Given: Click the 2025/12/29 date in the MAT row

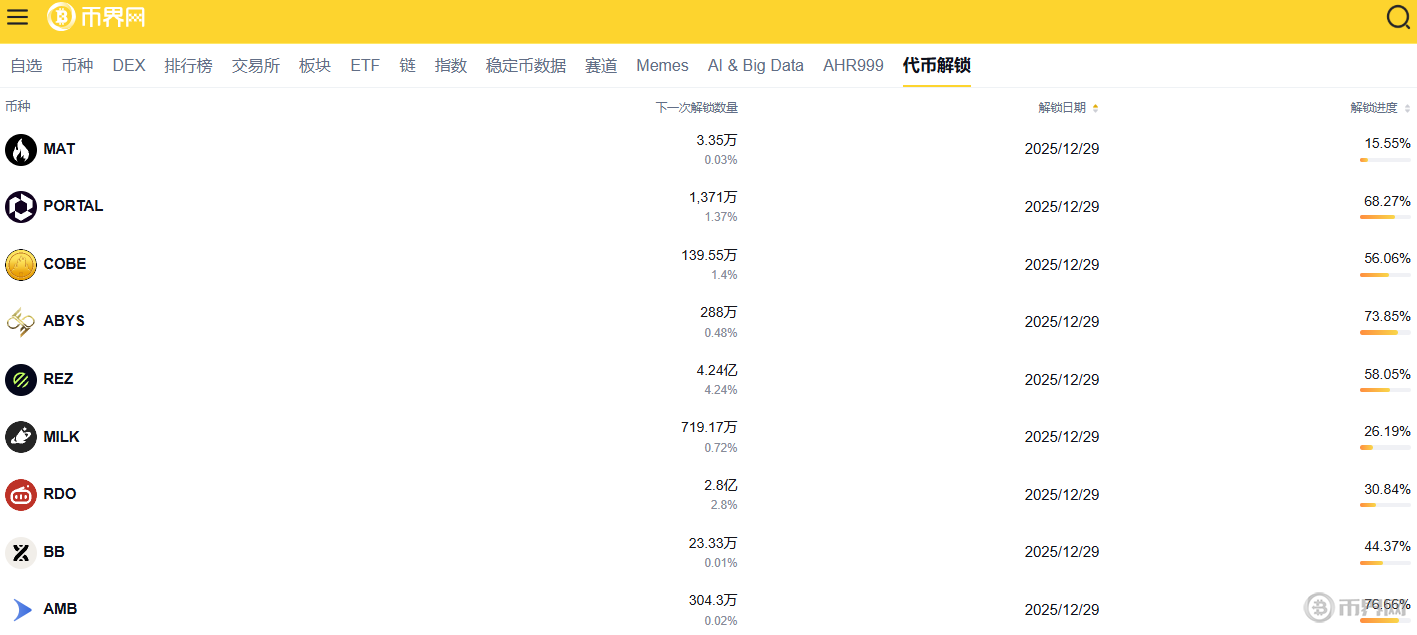Looking at the screenshot, I should 1061,148.
